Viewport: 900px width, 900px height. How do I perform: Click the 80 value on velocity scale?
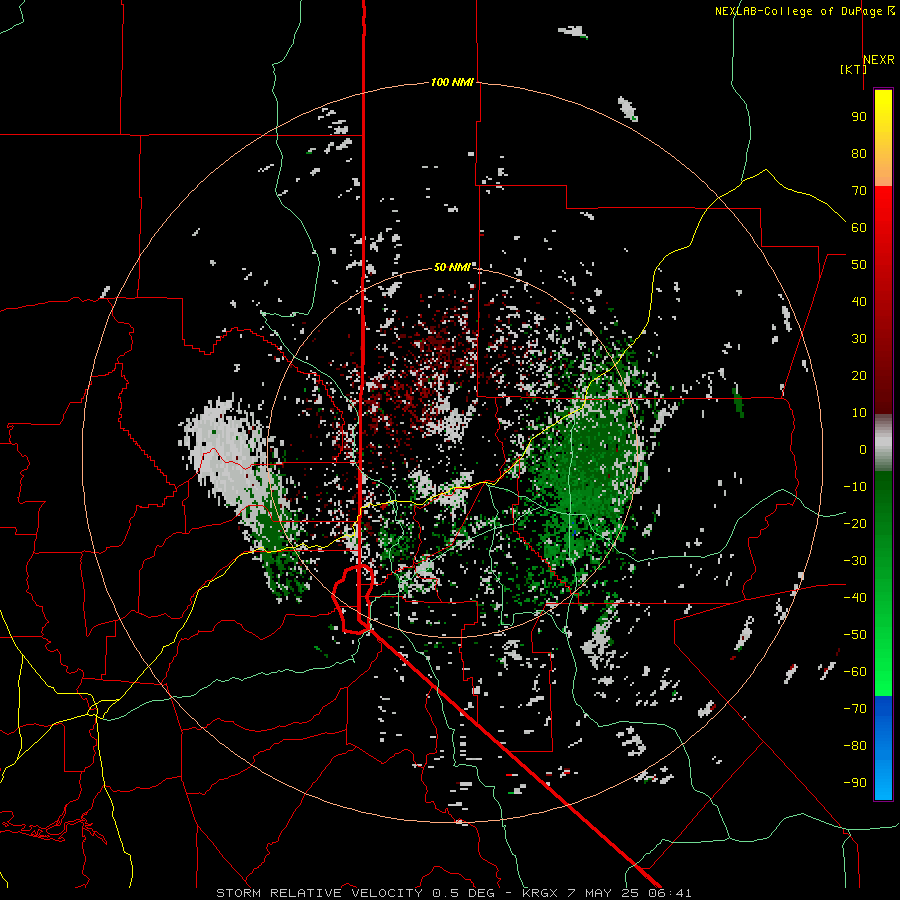(859, 154)
